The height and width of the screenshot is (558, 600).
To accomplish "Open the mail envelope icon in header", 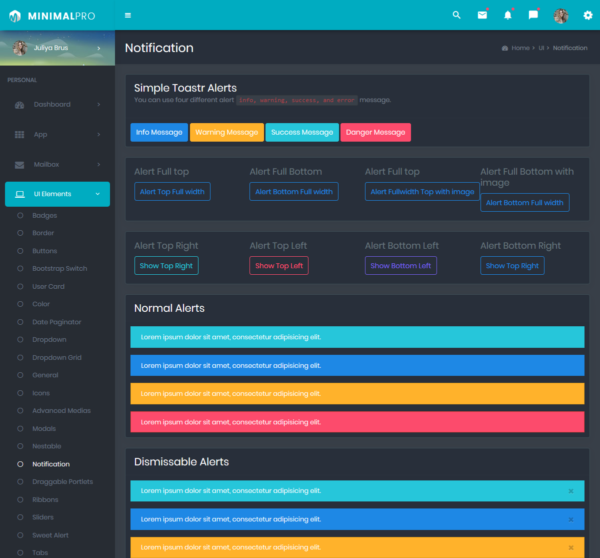I will [482, 15].
